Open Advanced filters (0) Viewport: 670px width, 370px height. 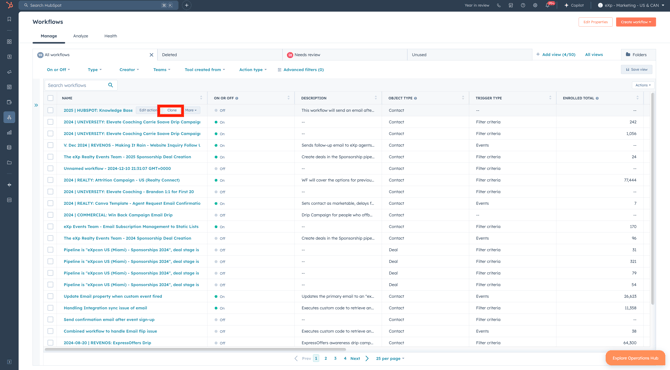click(x=301, y=70)
